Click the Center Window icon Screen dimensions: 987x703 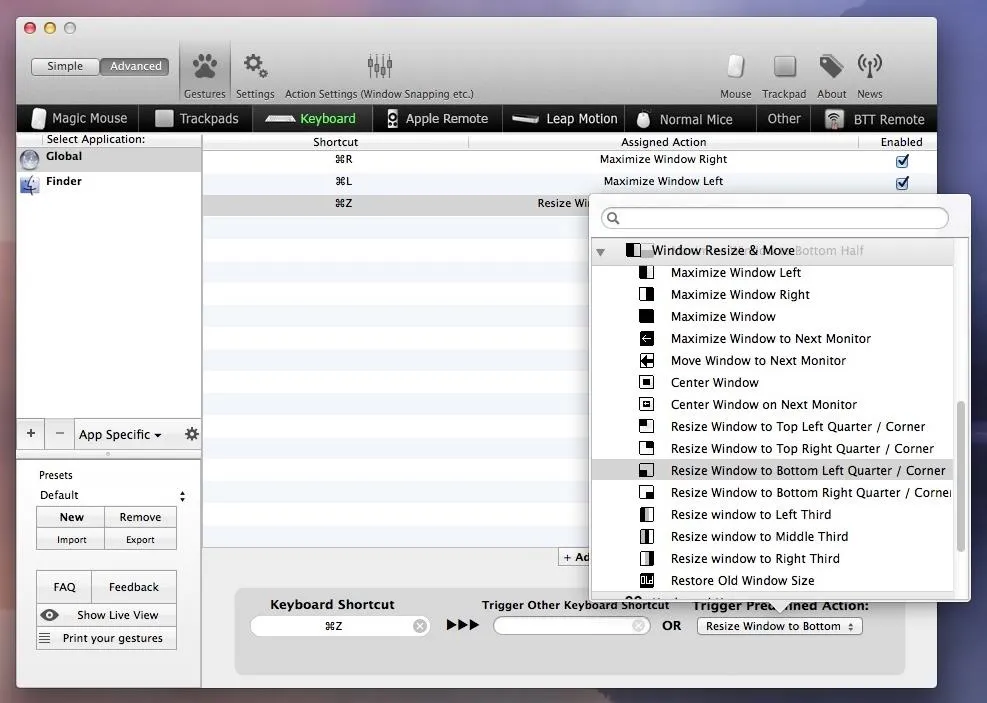pyautogui.click(x=646, y=383)
